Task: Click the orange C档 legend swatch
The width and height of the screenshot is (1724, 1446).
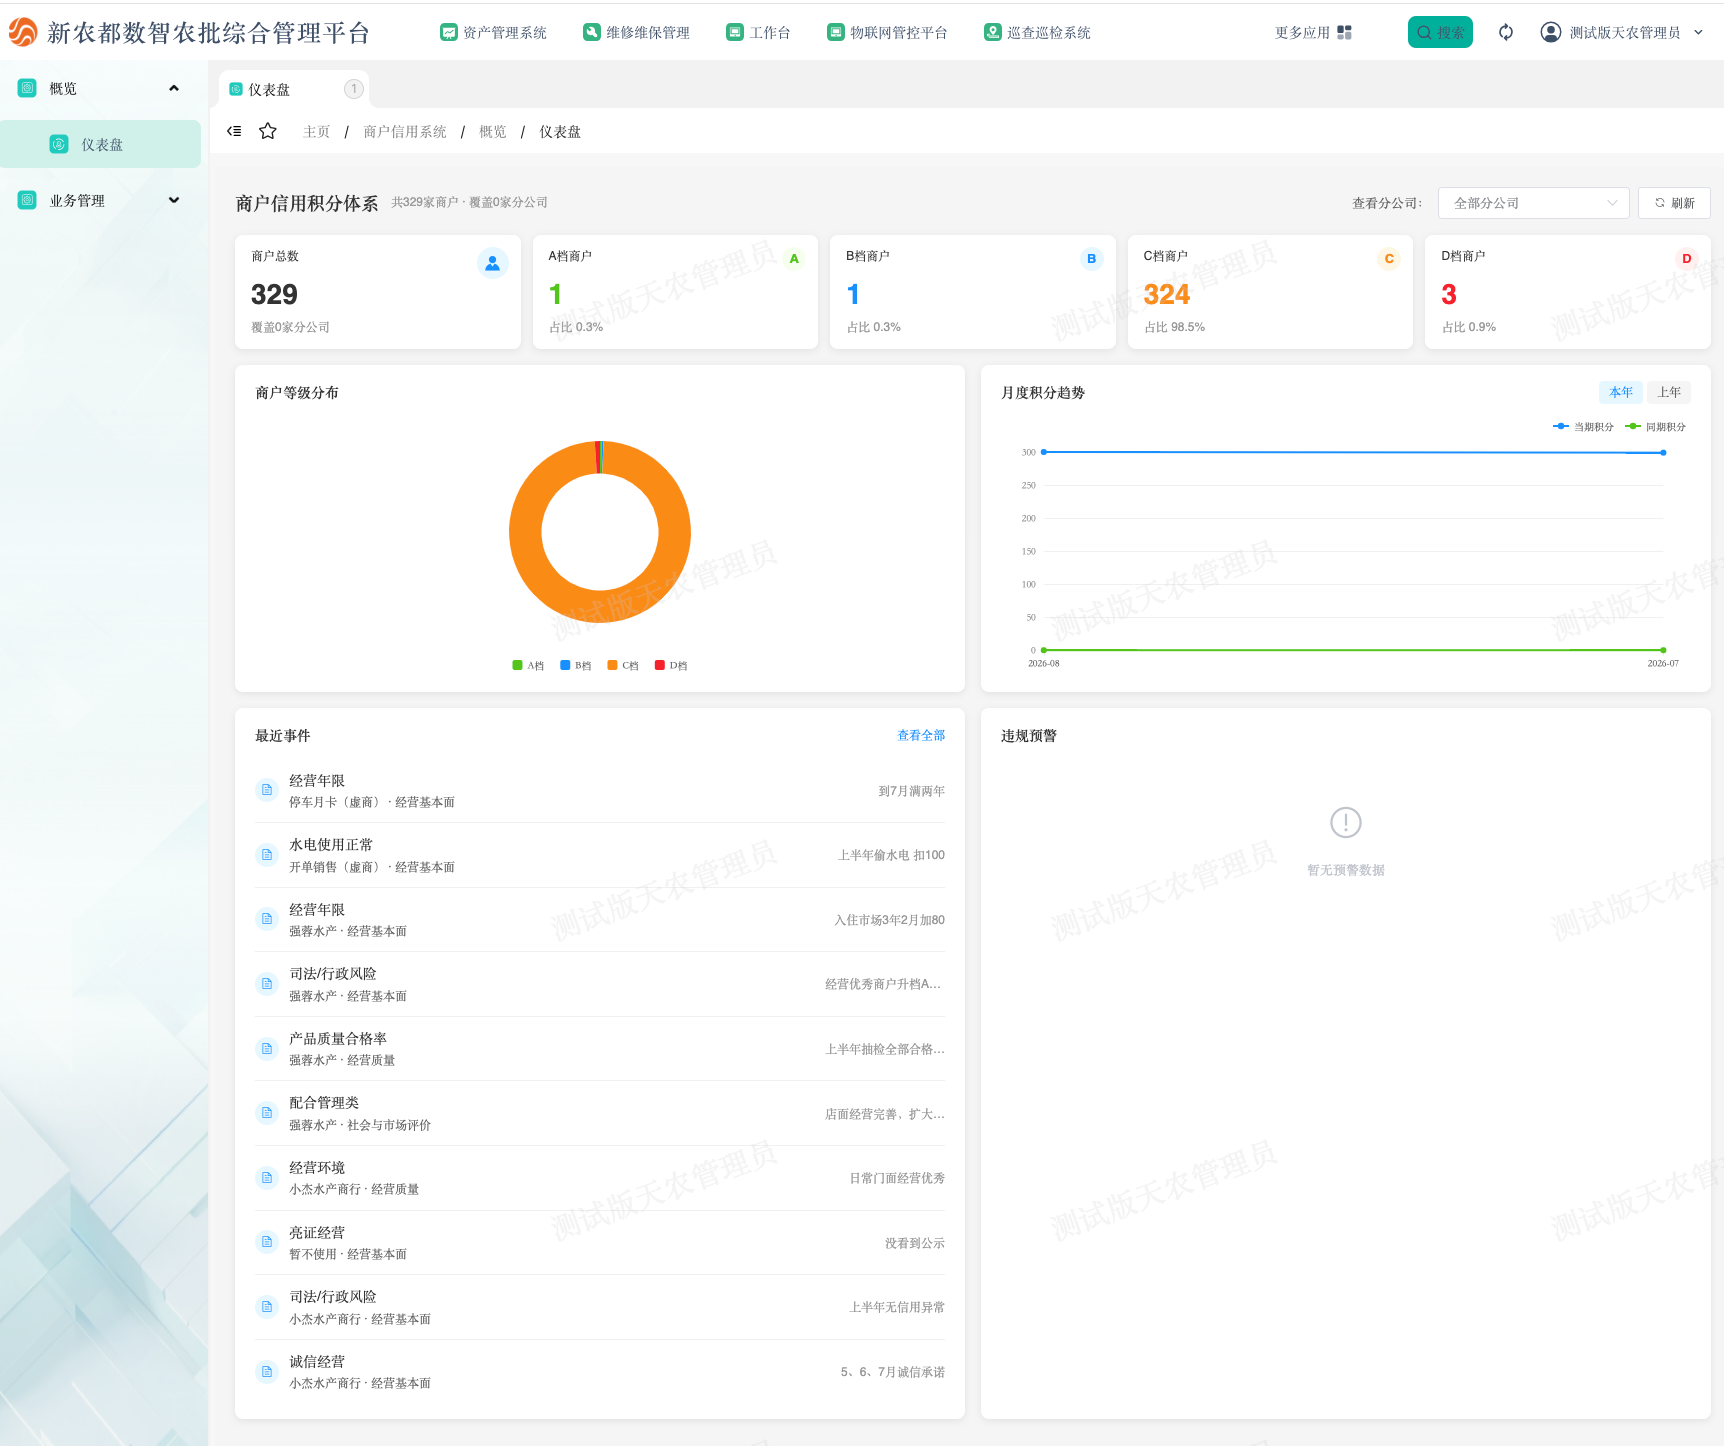Action: tap(612, 665)
